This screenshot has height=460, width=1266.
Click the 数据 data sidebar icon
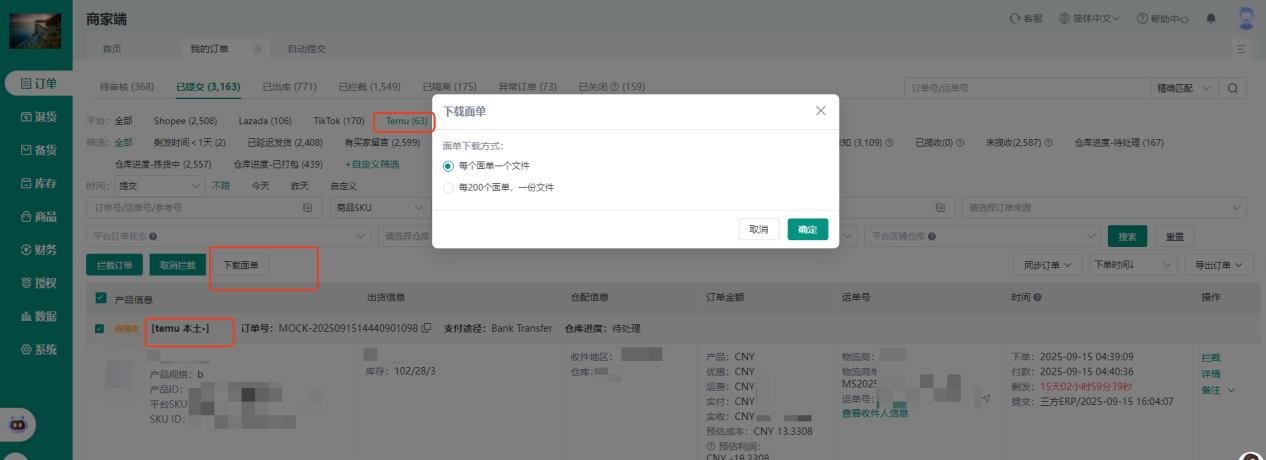coord(38,316)
